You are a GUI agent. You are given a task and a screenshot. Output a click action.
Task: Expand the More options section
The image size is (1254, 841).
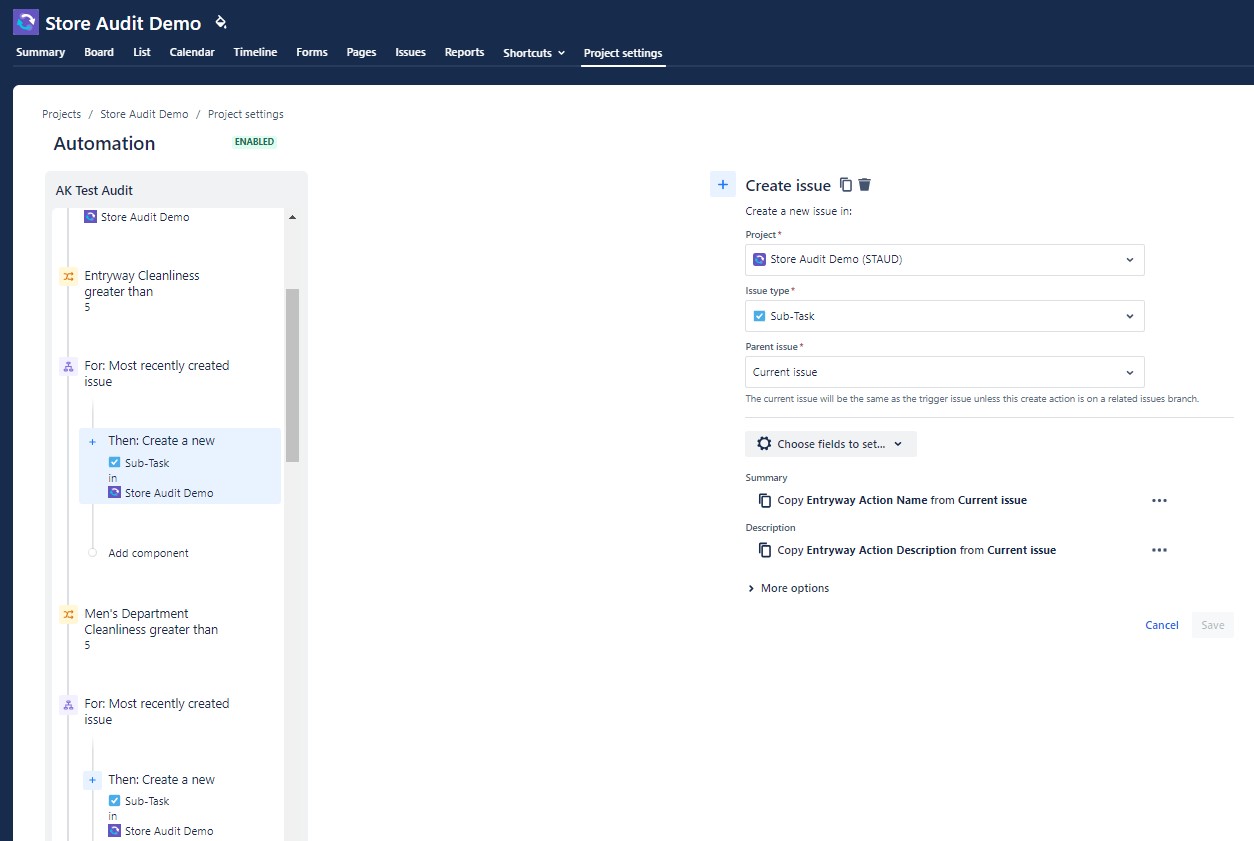coord(789,588)
